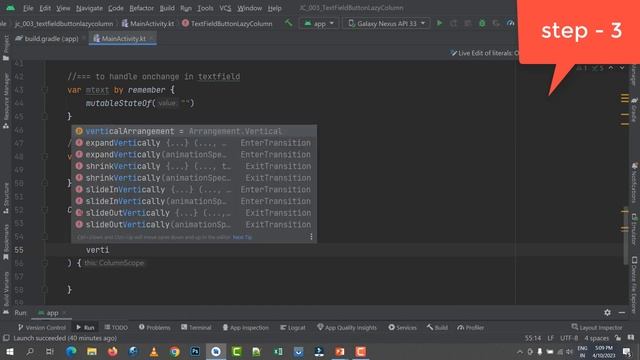This screenshot has width=640, height=360.
Task: Choose shrinkVertically {...} completion item
Action: pos(194,166)
